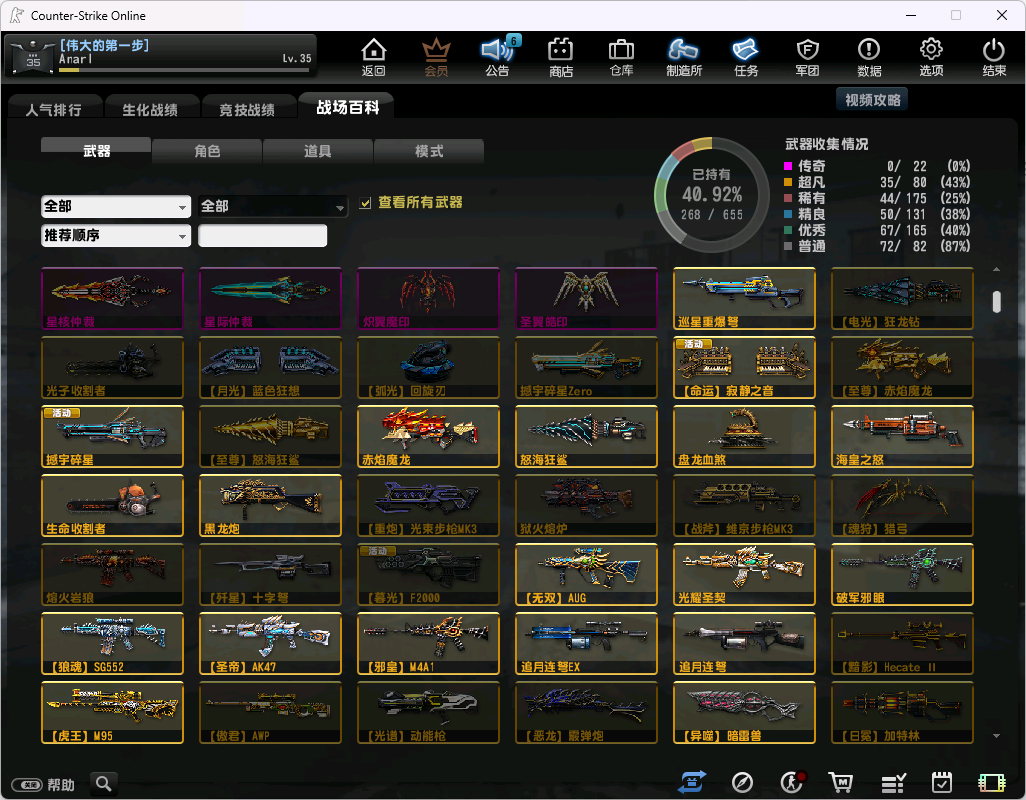Select the 光耀圣契 weapon card
This screenshot has height=800, width=1026.
[x=744, y=574]
